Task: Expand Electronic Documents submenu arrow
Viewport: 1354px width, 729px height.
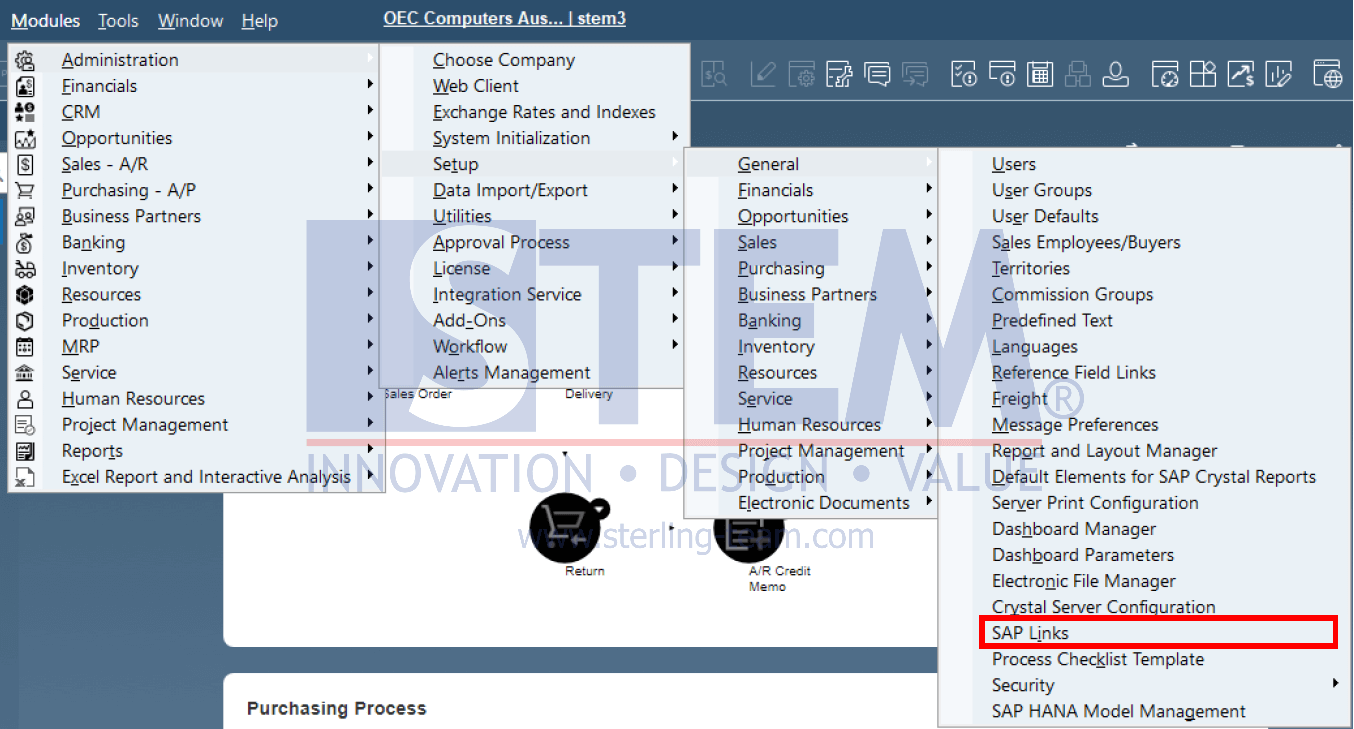Action: coord(929,502)
